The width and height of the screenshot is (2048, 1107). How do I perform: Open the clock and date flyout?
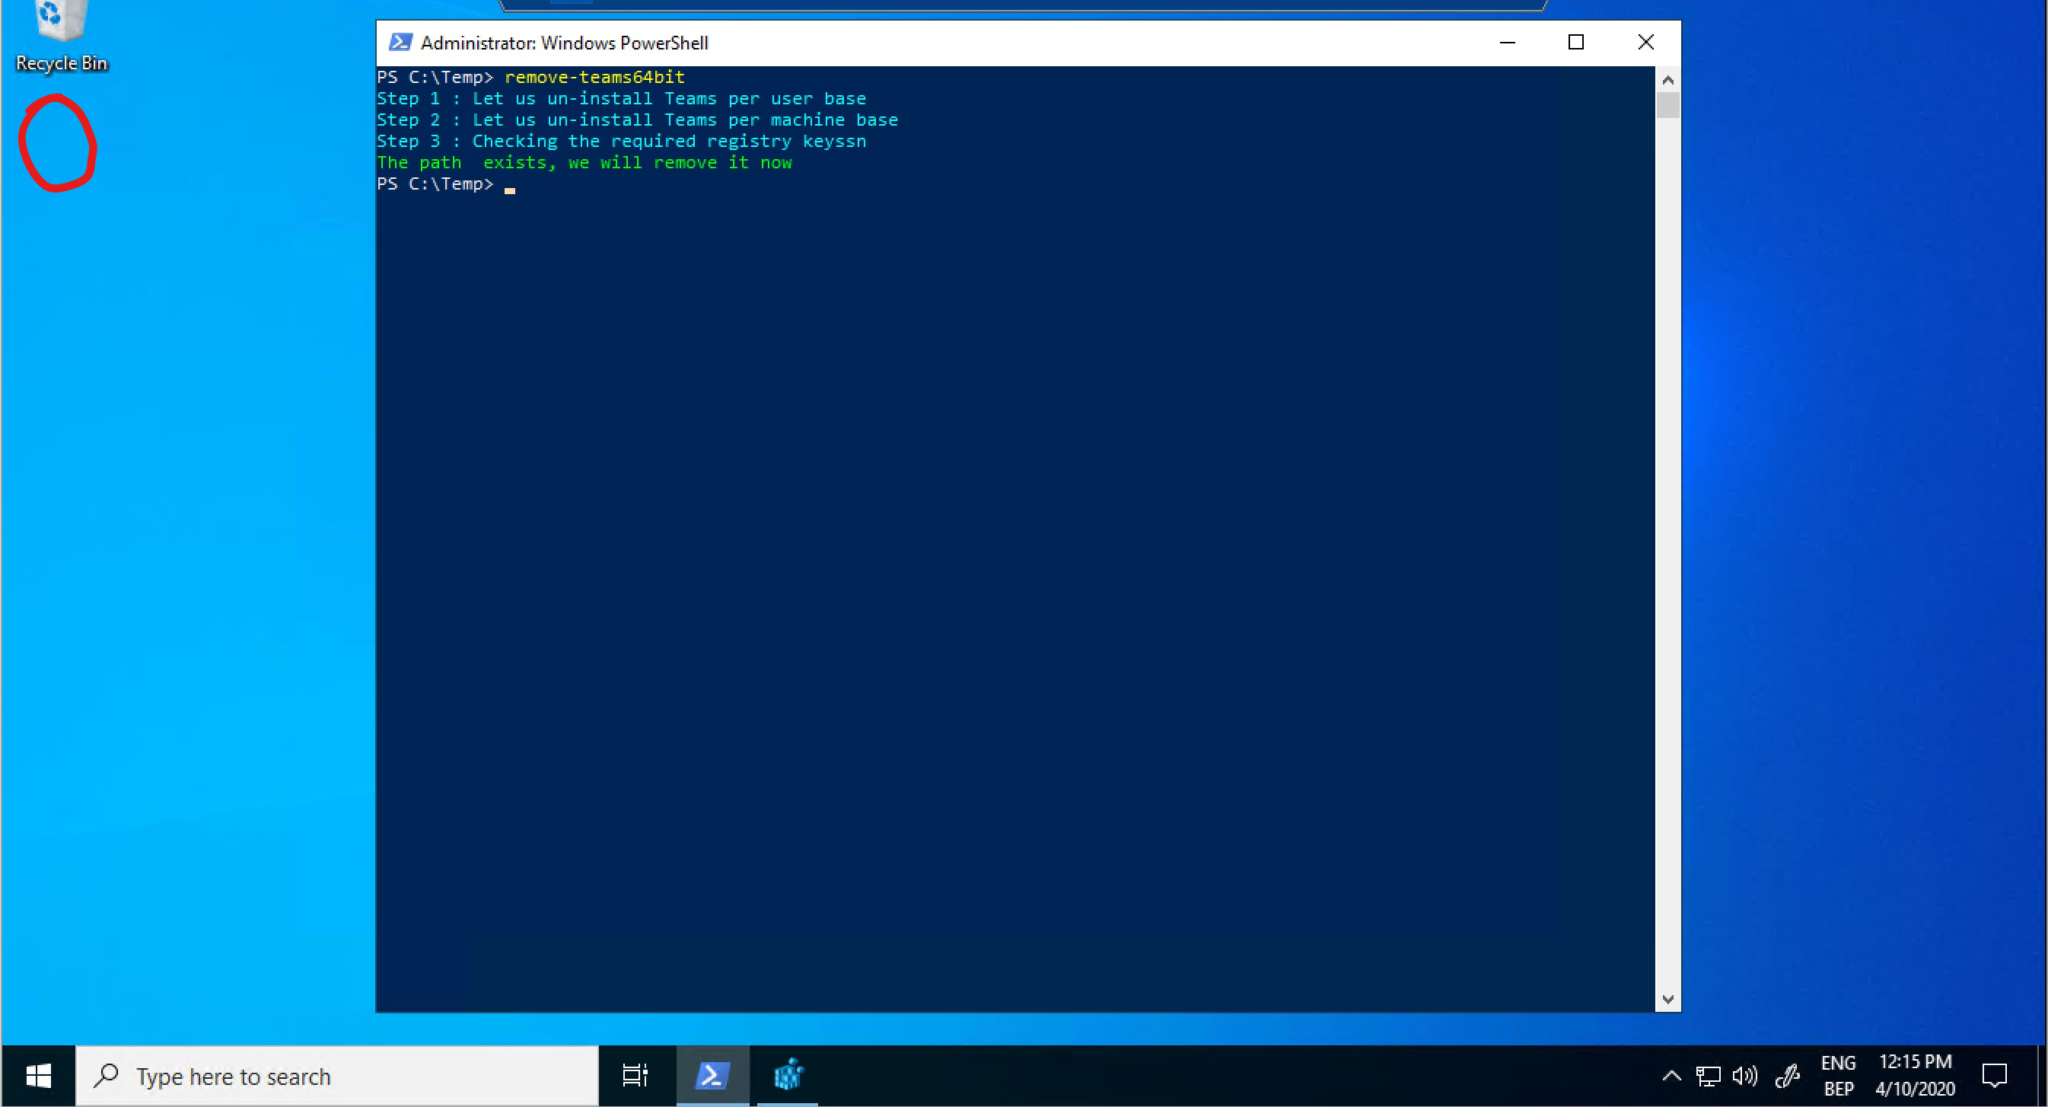click(x=1915, y=1076)
